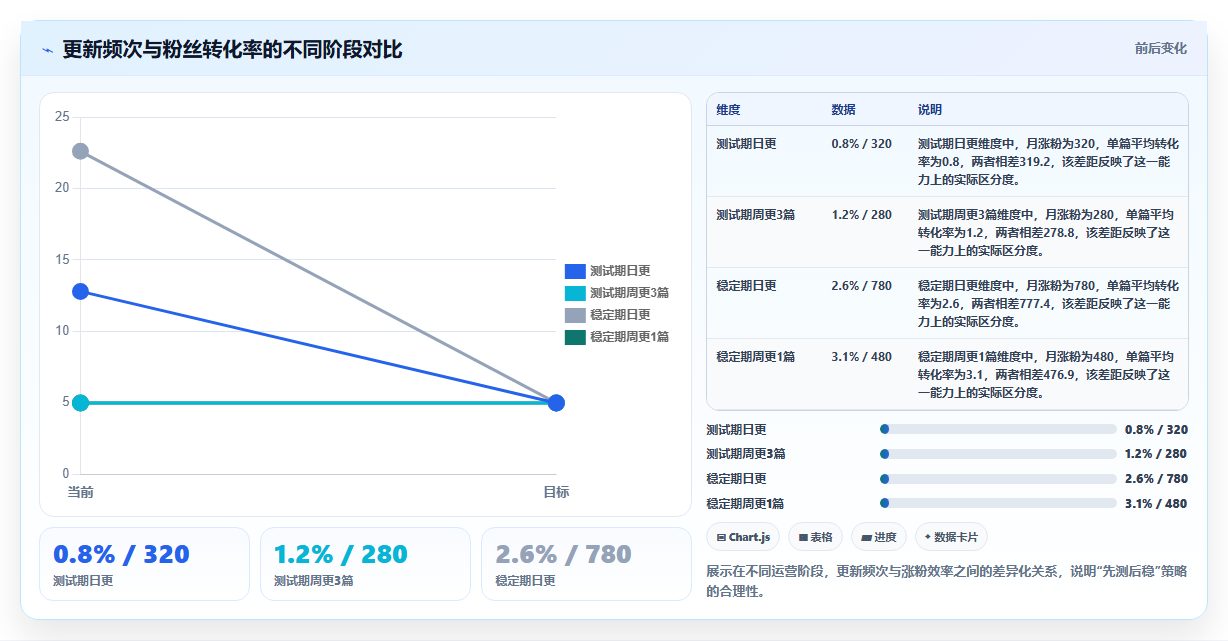Click table data cell 3.1% / 480
1228x641 pixels.
point(861,356)
